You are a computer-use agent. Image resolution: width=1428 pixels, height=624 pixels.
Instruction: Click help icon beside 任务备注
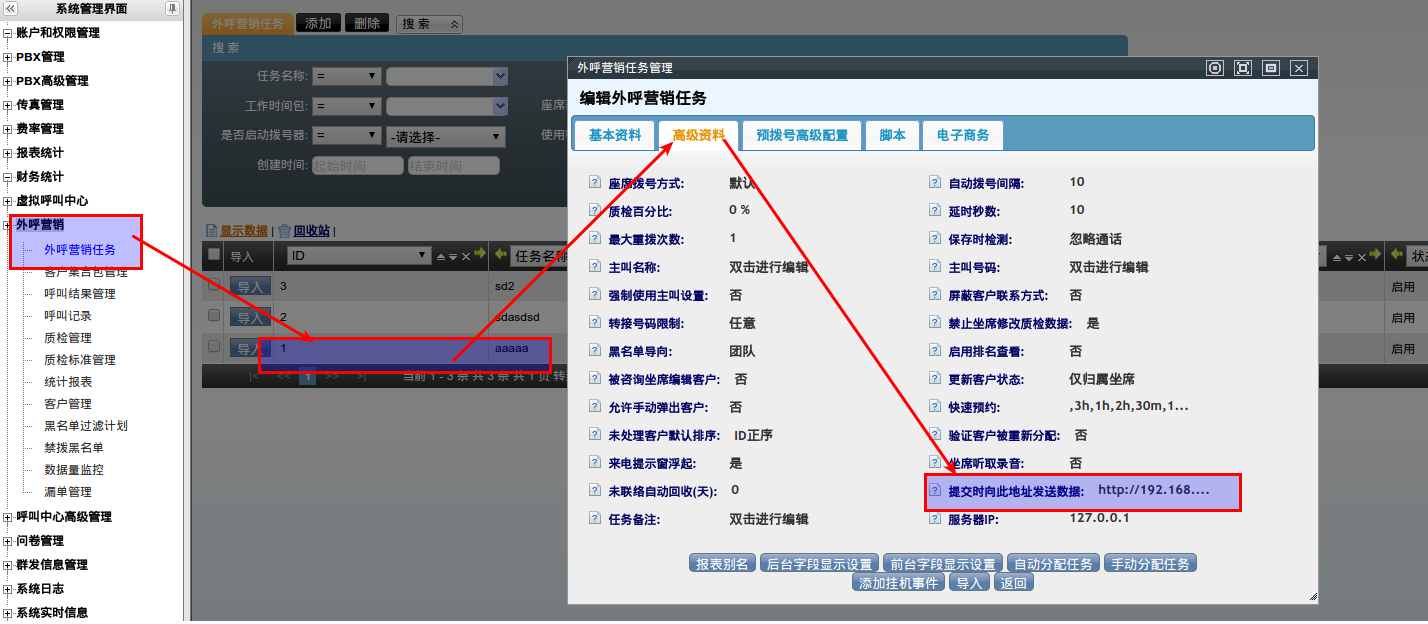pos(595,519)
